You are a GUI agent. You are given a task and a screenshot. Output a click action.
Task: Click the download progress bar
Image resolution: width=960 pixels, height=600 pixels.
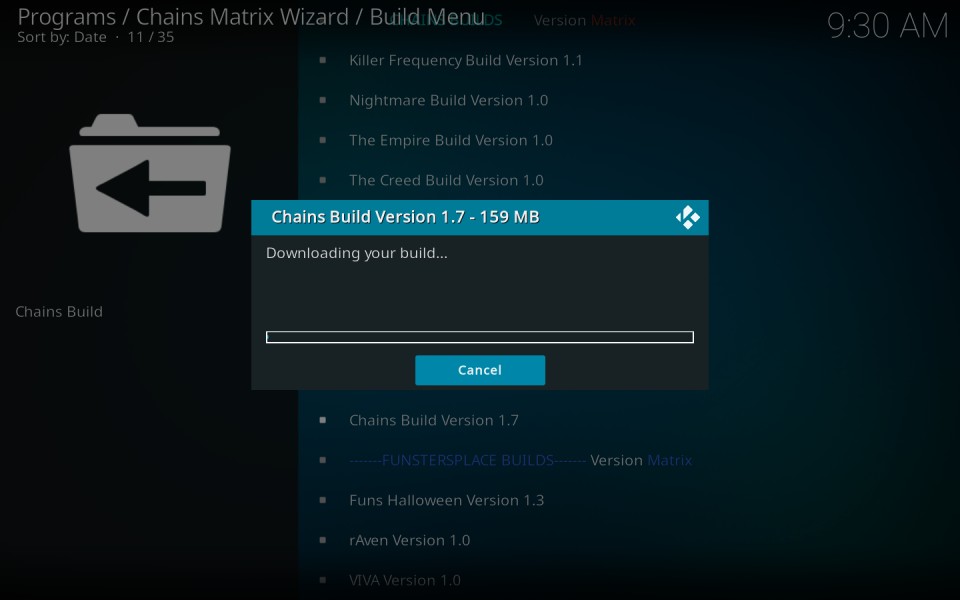click(x=480, y=337)
